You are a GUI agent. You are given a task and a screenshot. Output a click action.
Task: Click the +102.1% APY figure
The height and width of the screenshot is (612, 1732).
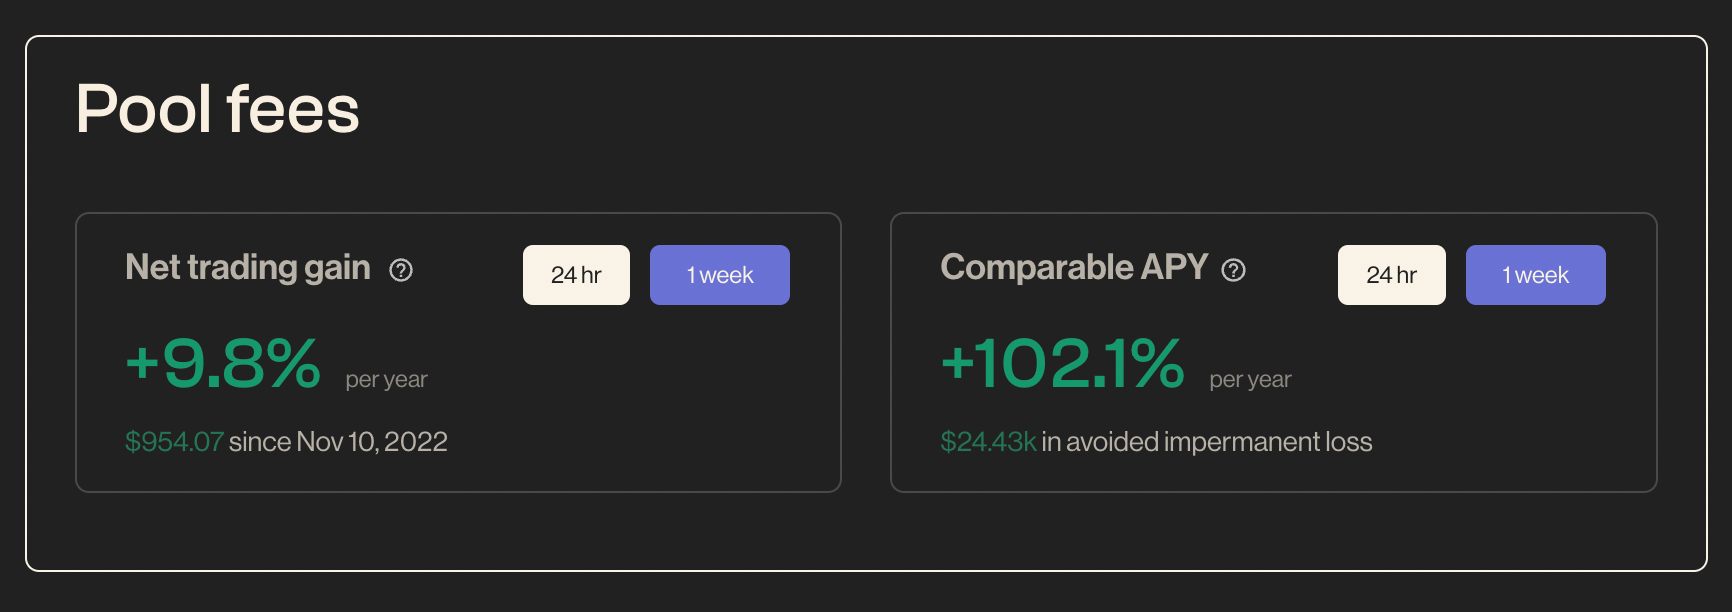[x=1063, y=362]
